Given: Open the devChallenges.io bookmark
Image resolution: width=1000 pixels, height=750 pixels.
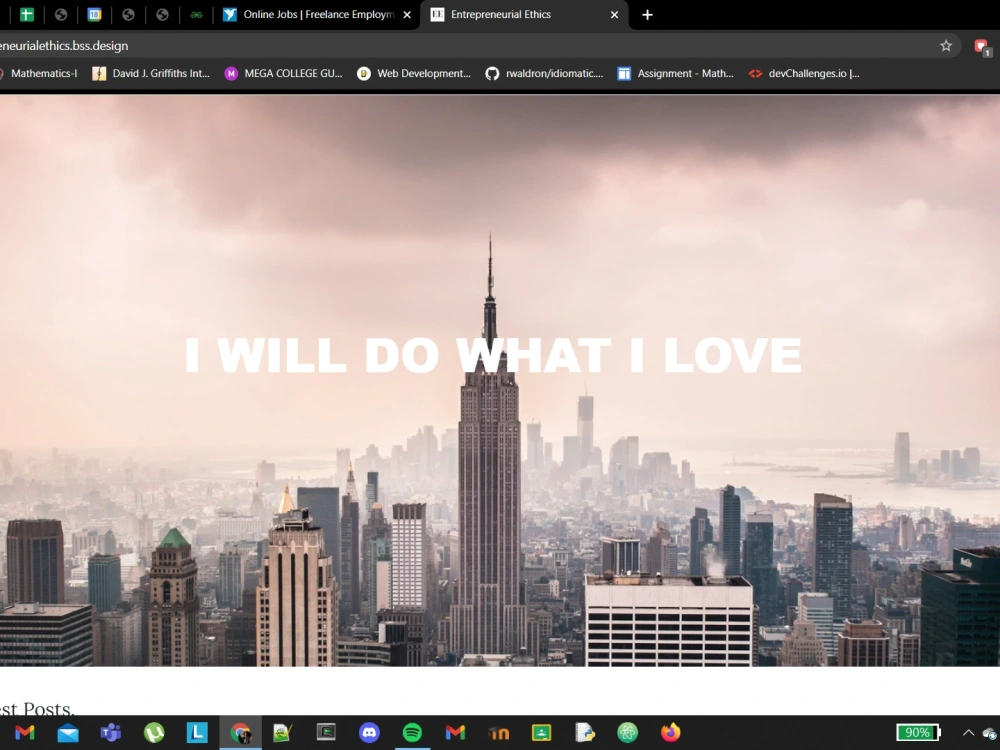Looking at the screenshot, I should click(x=804, y=73).
